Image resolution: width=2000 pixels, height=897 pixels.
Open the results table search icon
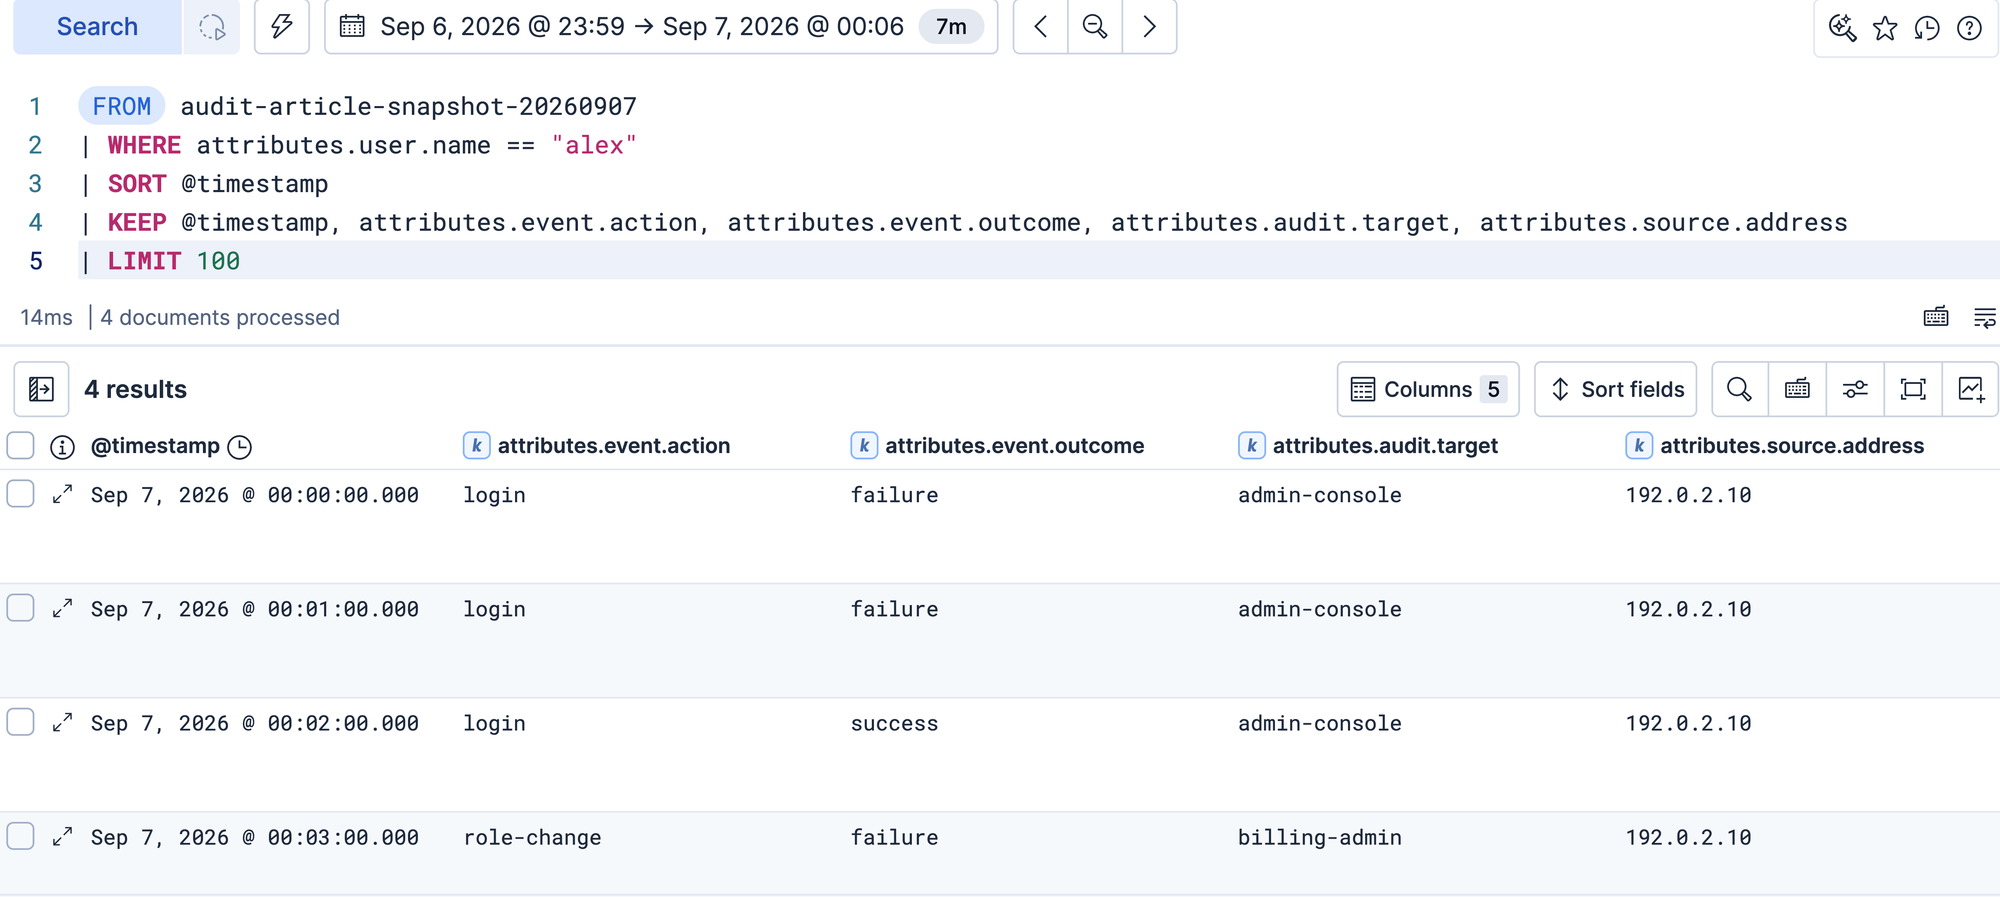(1740, 389)
